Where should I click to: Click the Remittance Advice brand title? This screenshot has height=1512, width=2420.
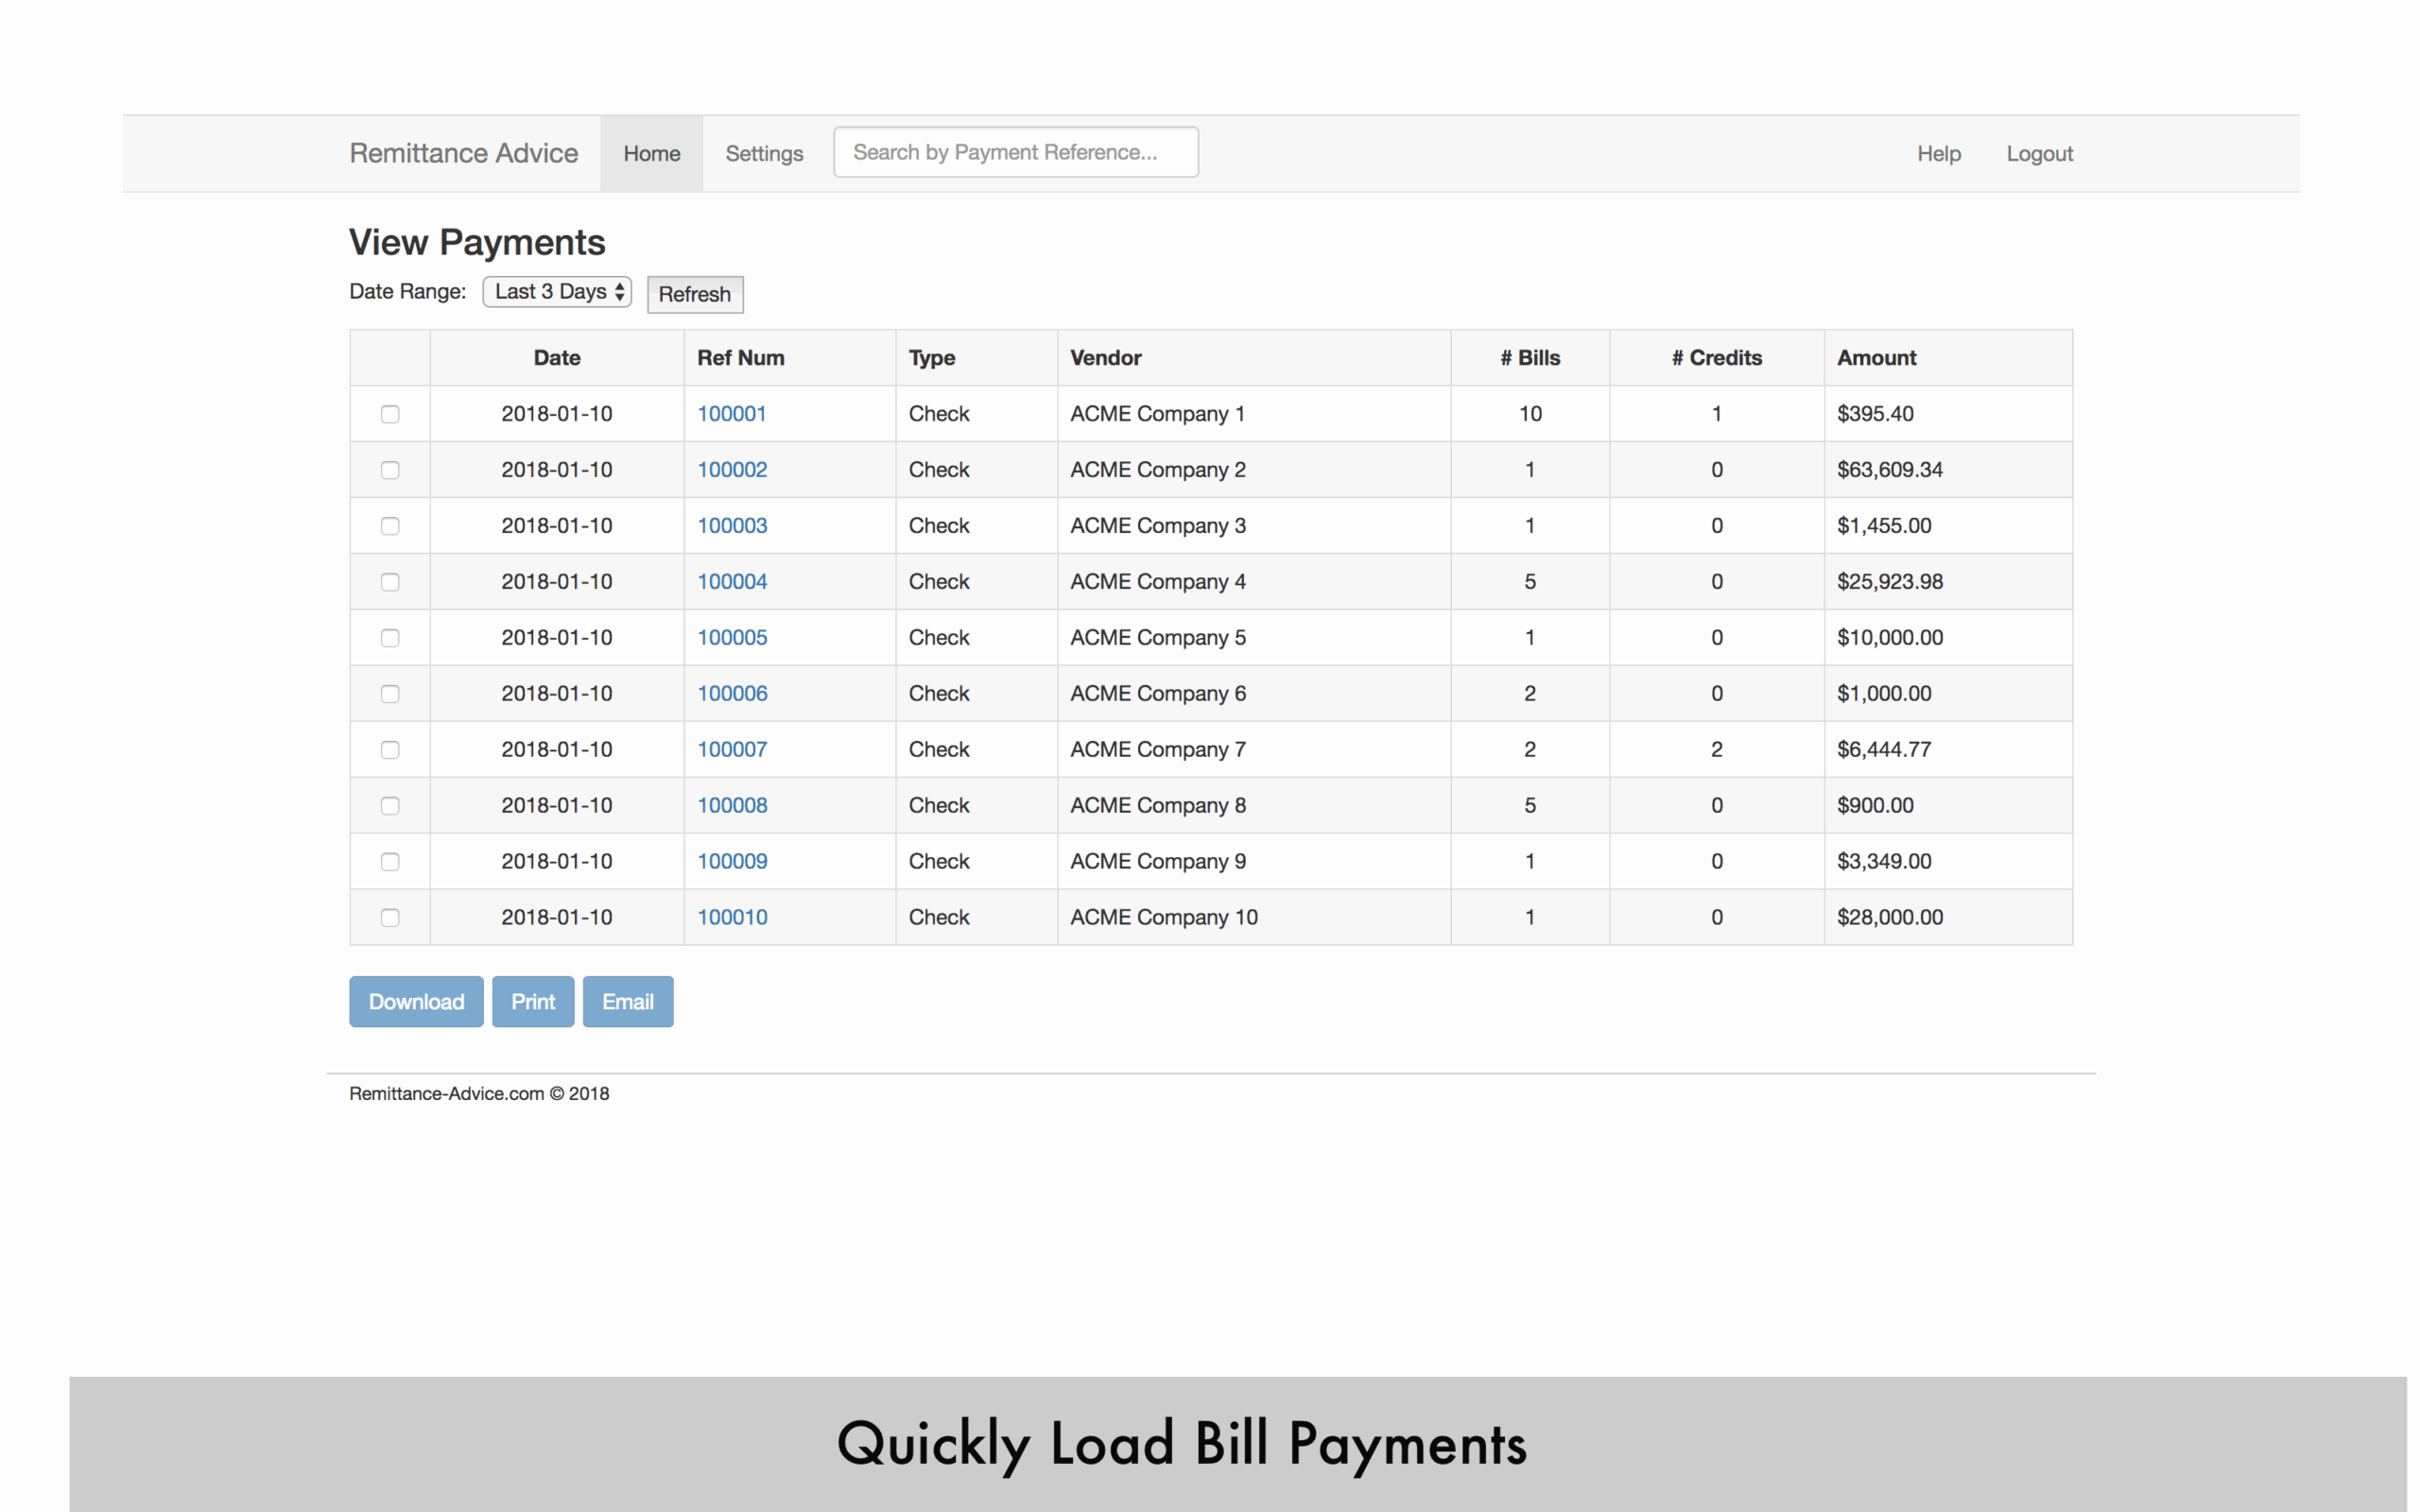tap(463, 153)
